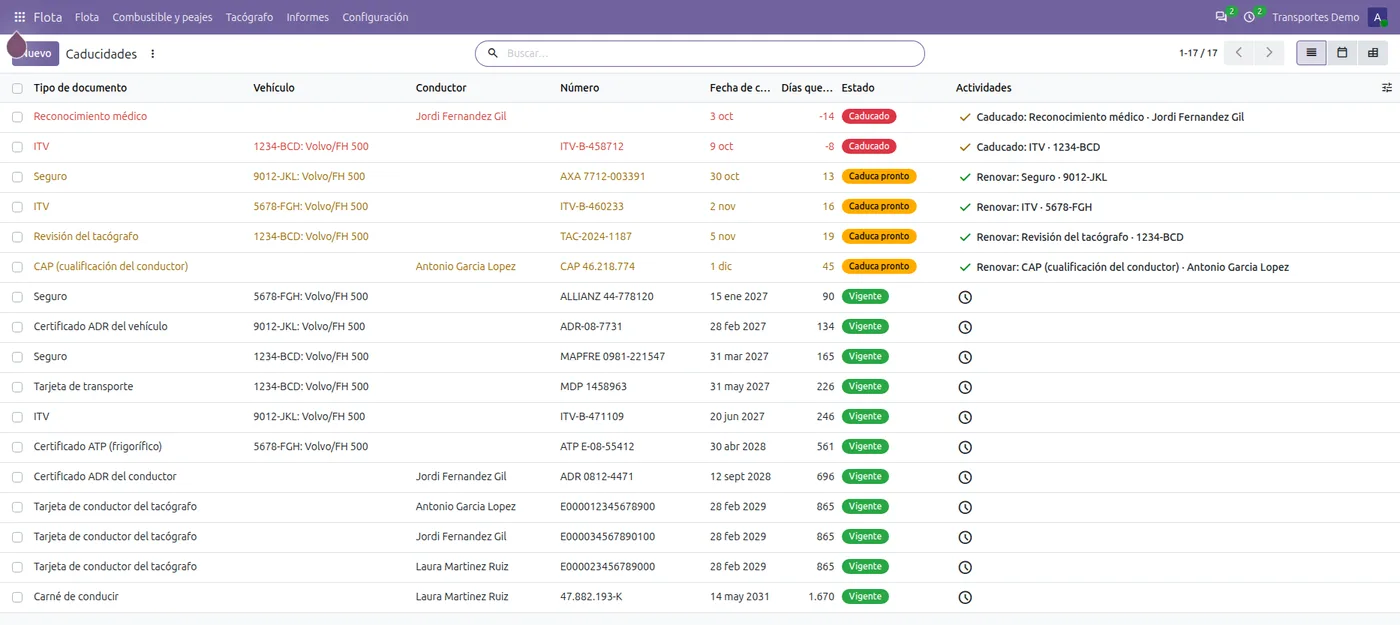Check the Reconocimiento médico row checkbox
The width and height of the screenshot is (1400, 625).
[17, 117]
